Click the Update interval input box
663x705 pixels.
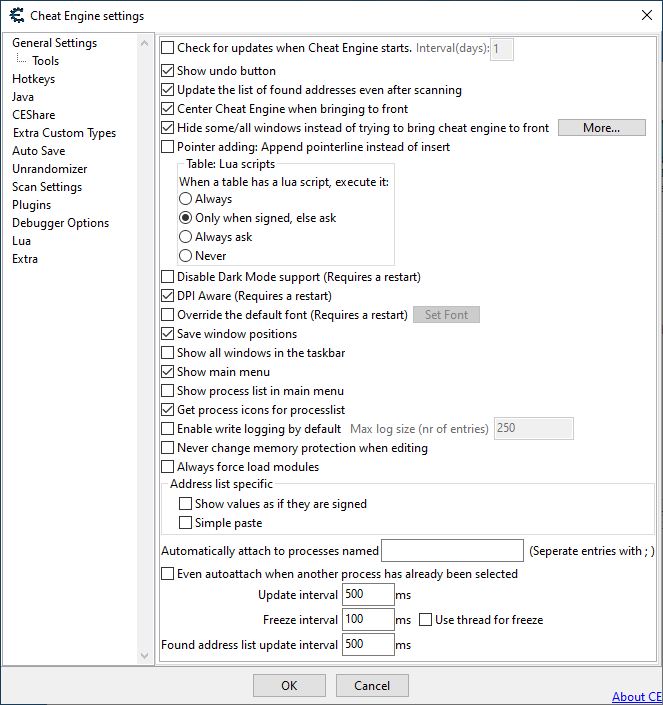[x=368, y=594]
